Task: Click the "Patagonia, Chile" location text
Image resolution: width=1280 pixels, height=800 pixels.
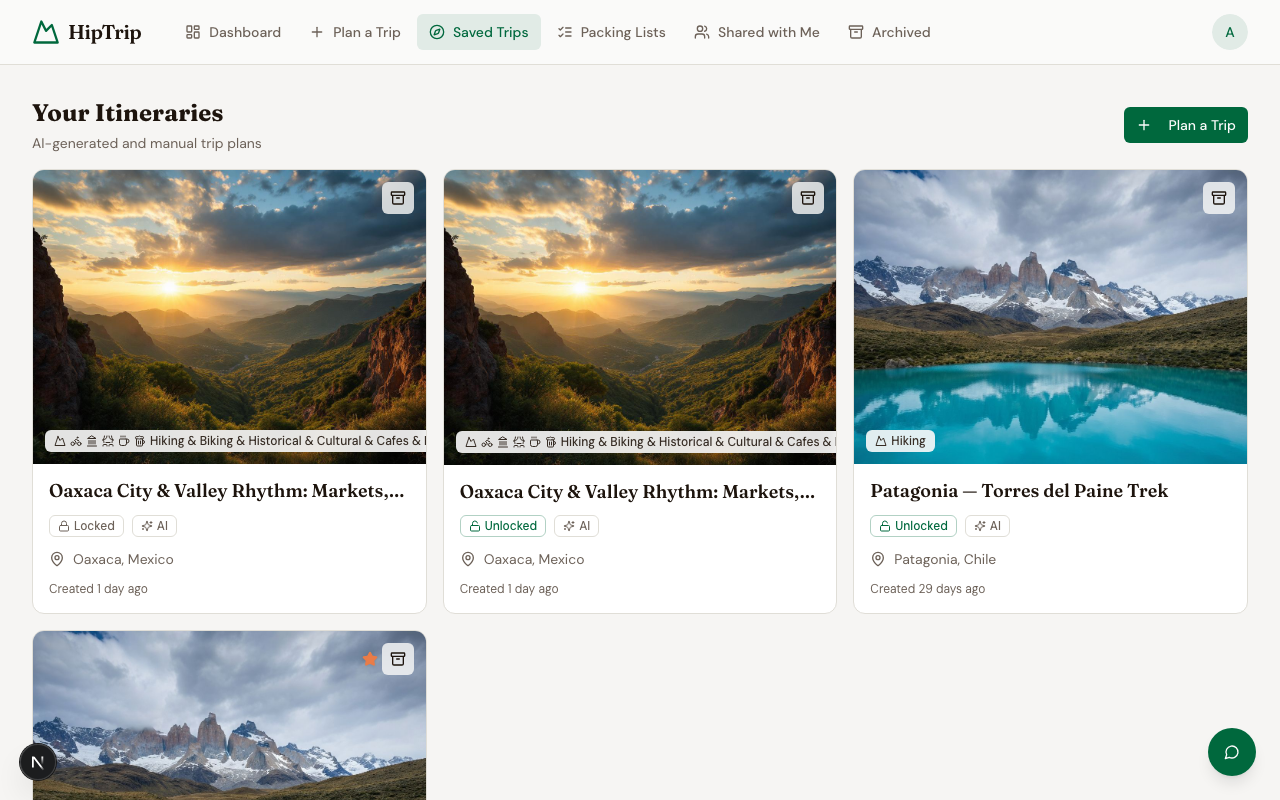Action: click(x=945, y=559)
